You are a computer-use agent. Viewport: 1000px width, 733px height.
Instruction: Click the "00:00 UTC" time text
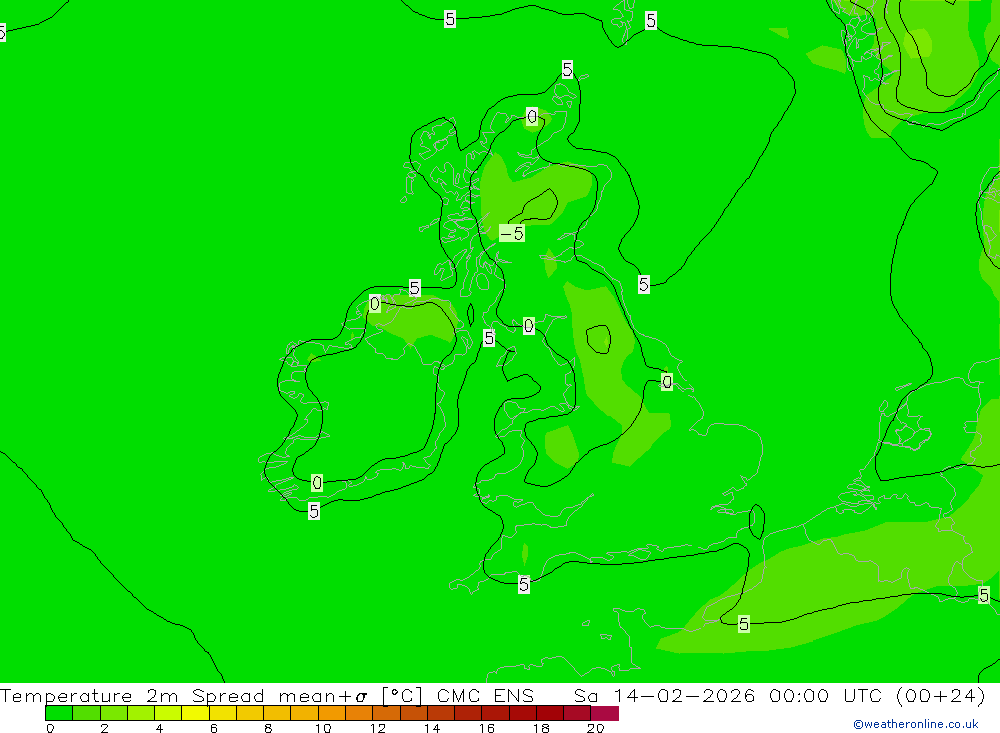point(825,695)
